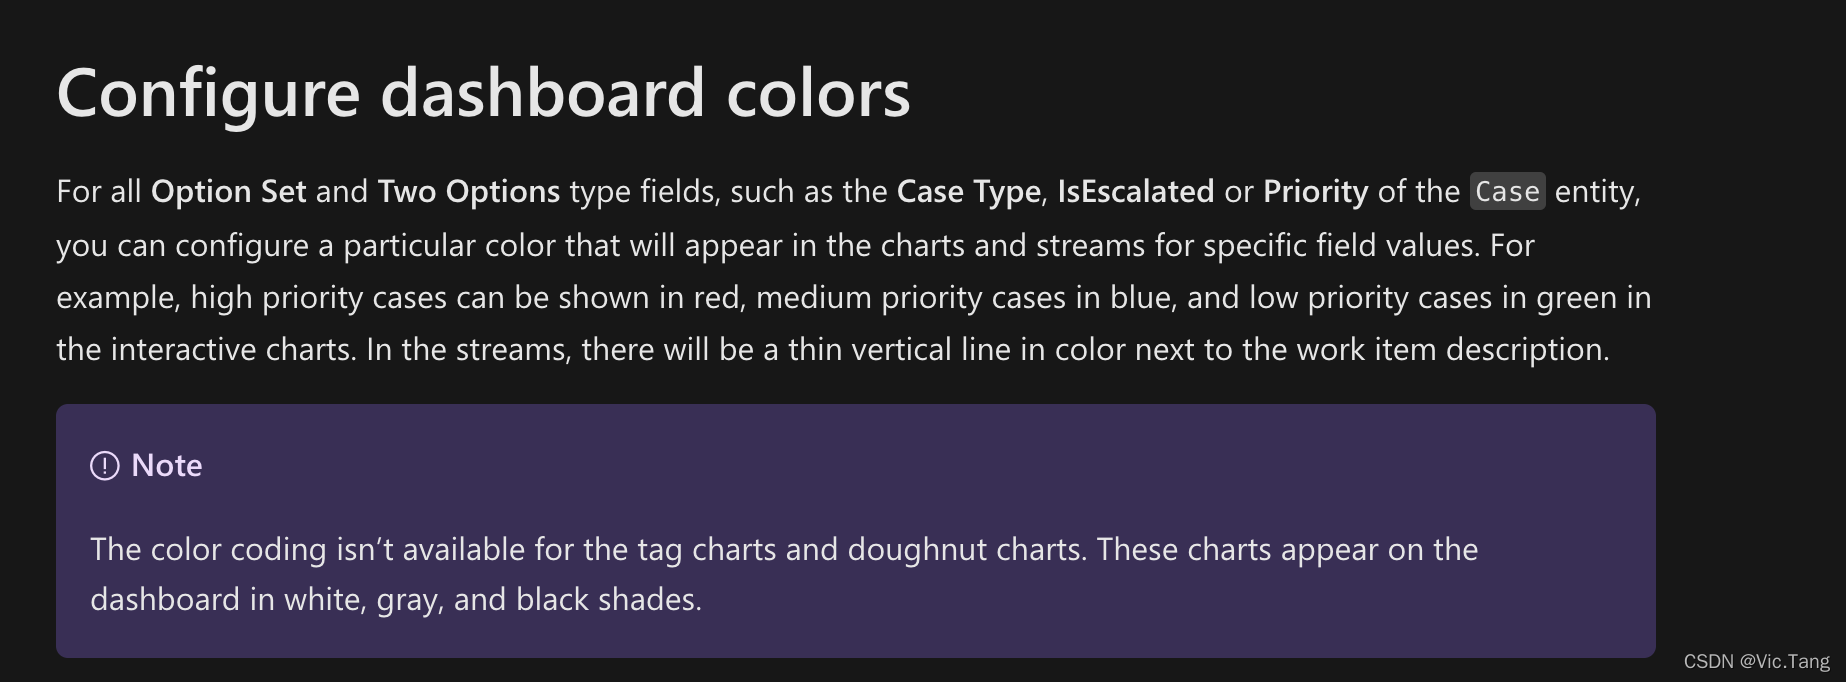Click the bold Priority field name
Screen dimensions: 1846x682
coord(1315,191)
